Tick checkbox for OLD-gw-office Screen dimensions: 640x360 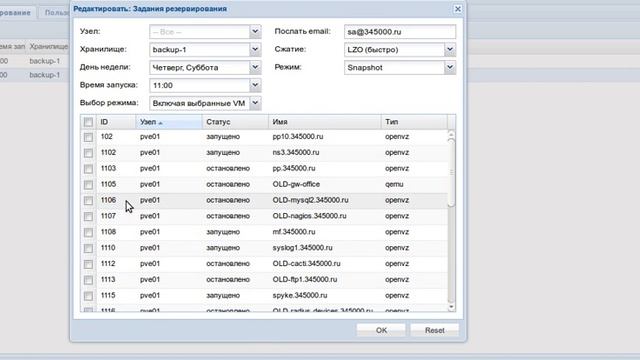(x=88, y=185)
